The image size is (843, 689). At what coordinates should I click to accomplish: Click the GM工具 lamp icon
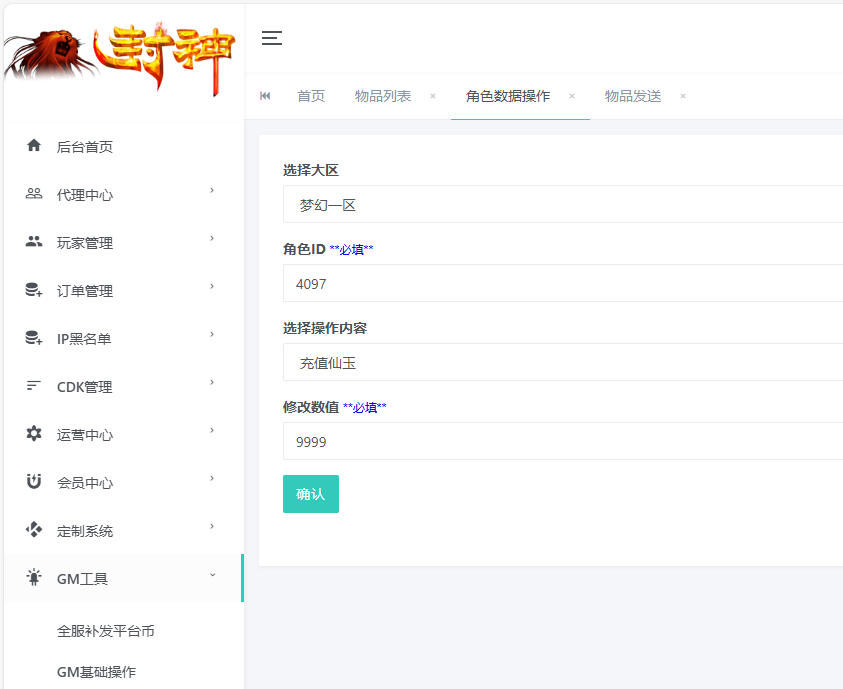(x=30, y=578)
